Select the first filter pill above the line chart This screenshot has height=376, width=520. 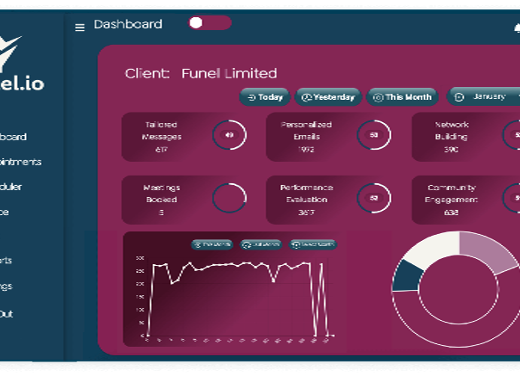(x=212, y=245)
